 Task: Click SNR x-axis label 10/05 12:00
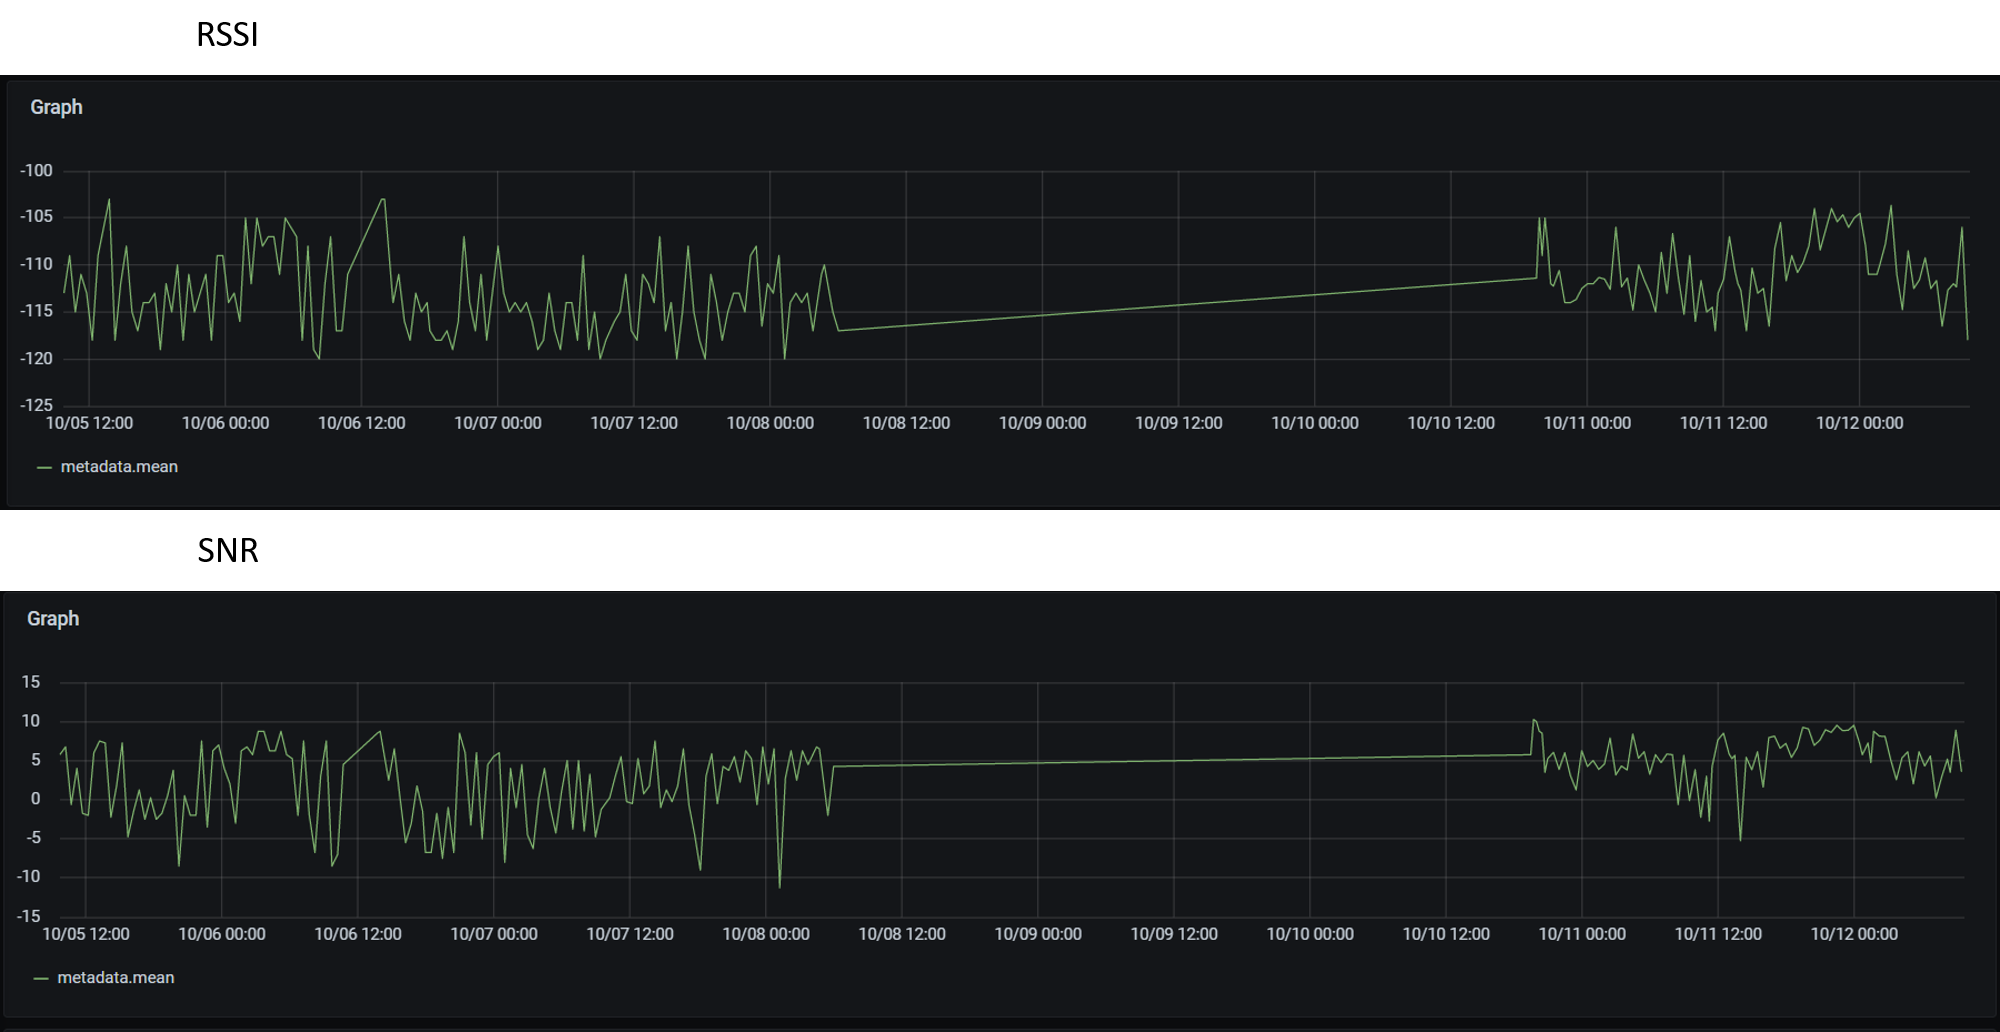click(86, 934)
